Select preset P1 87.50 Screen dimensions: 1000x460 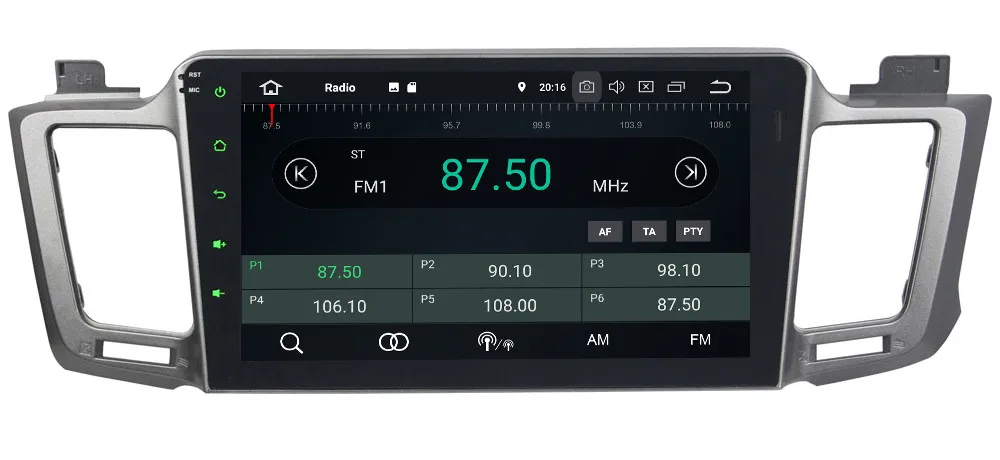coord(327,271)
